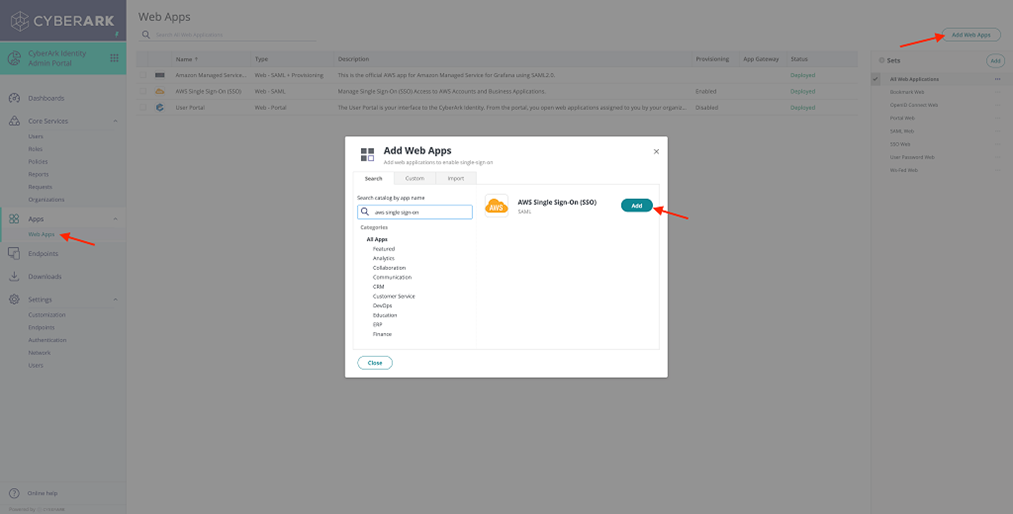Select the All Apps category
Screen dimensions: 1013x514
point(377,239)
